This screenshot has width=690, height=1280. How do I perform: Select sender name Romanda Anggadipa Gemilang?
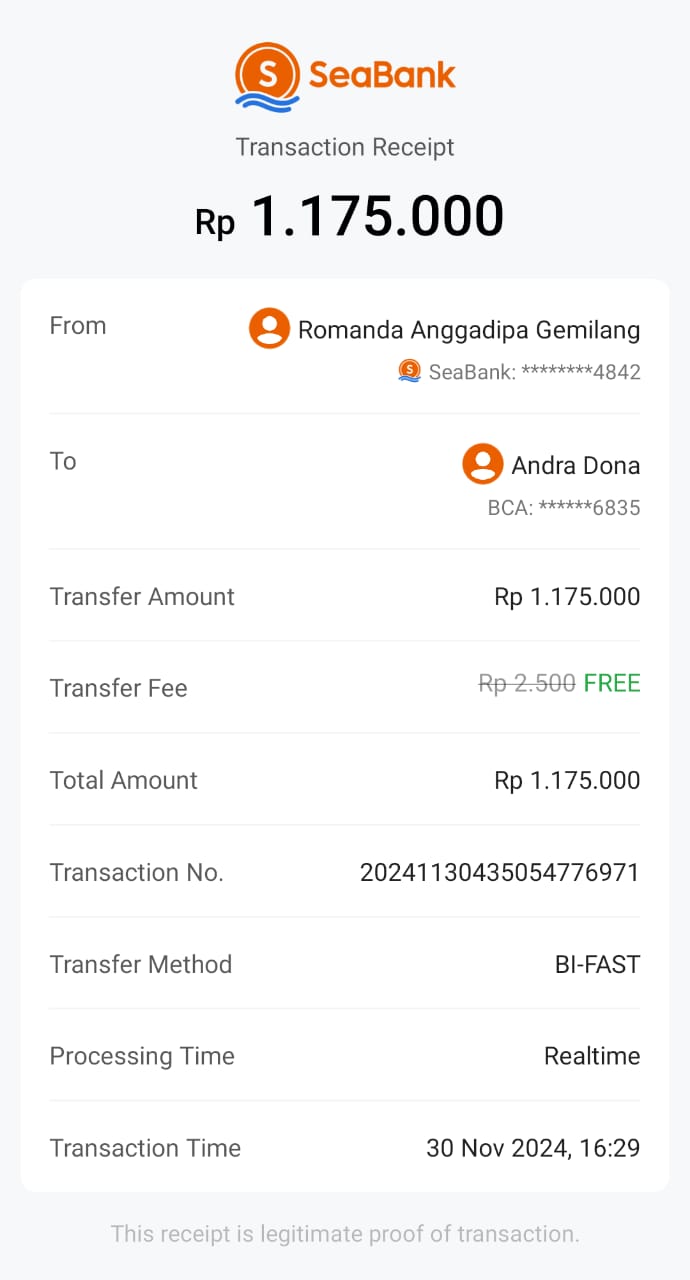tap(469, 330)
